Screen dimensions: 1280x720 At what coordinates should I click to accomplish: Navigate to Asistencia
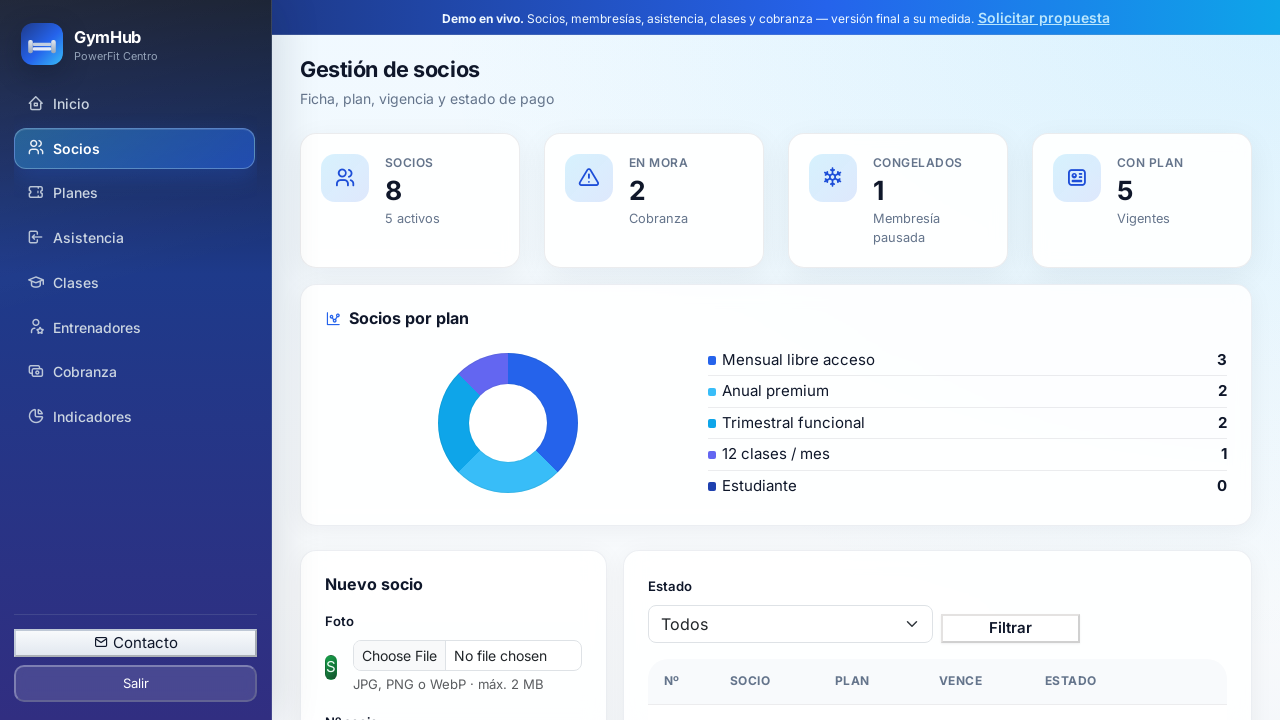click(x=134, y=237)
